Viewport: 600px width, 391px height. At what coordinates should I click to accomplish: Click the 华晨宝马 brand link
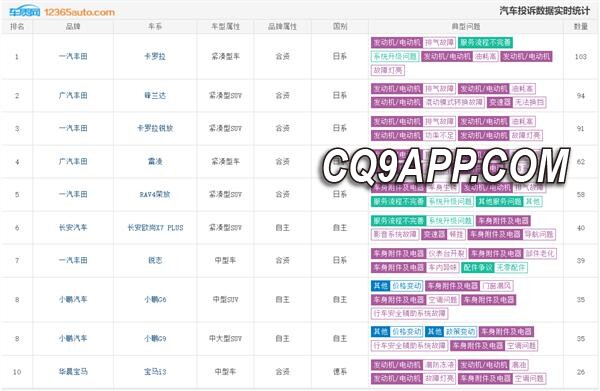coord(73,371)
